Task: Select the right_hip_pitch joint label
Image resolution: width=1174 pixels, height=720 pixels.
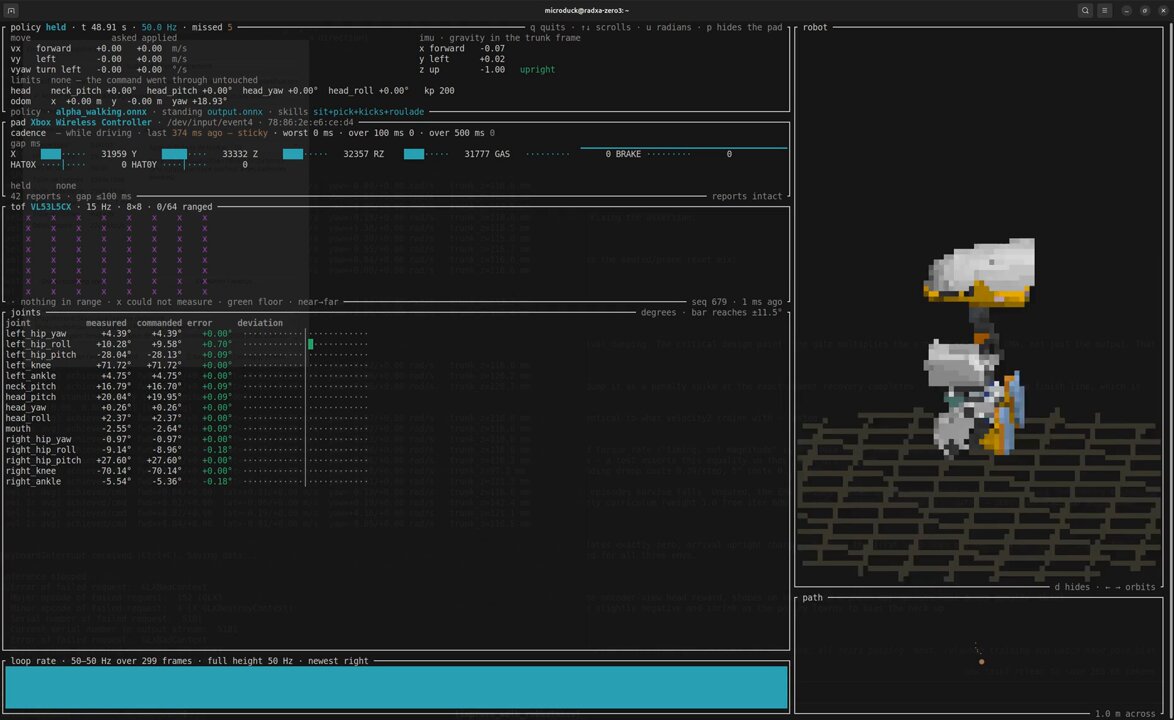Action: [x=43, y=460]
